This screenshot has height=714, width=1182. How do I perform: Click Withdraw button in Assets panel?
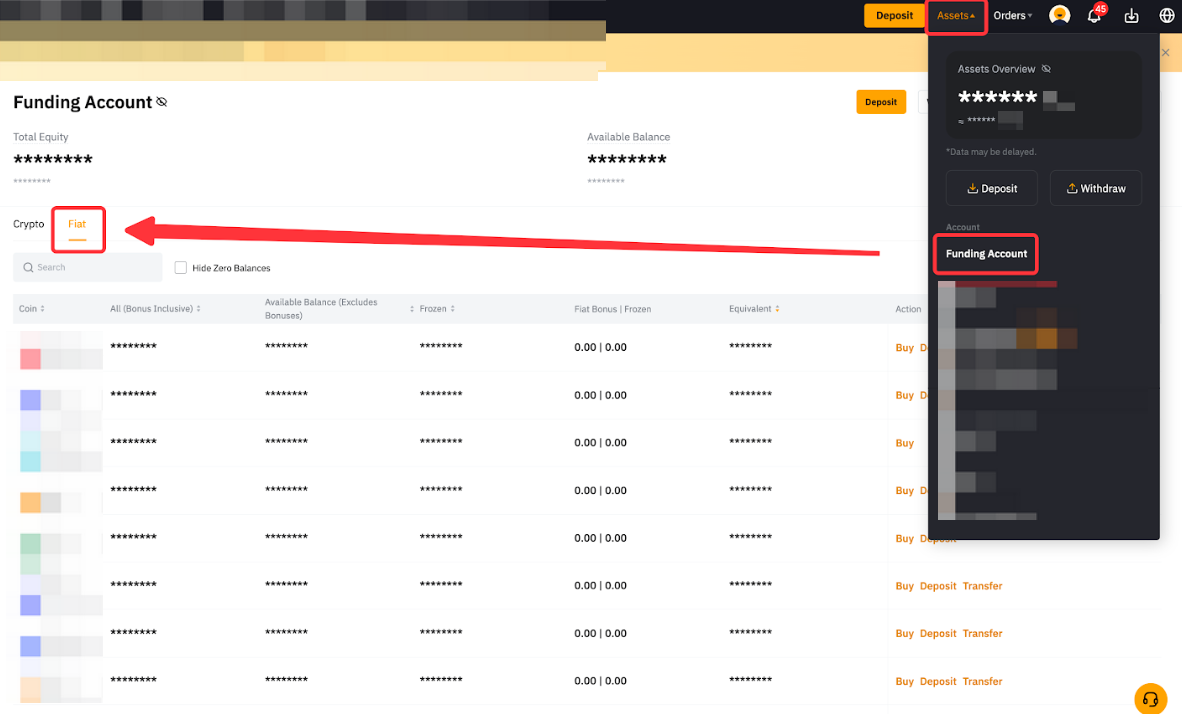1095,188
